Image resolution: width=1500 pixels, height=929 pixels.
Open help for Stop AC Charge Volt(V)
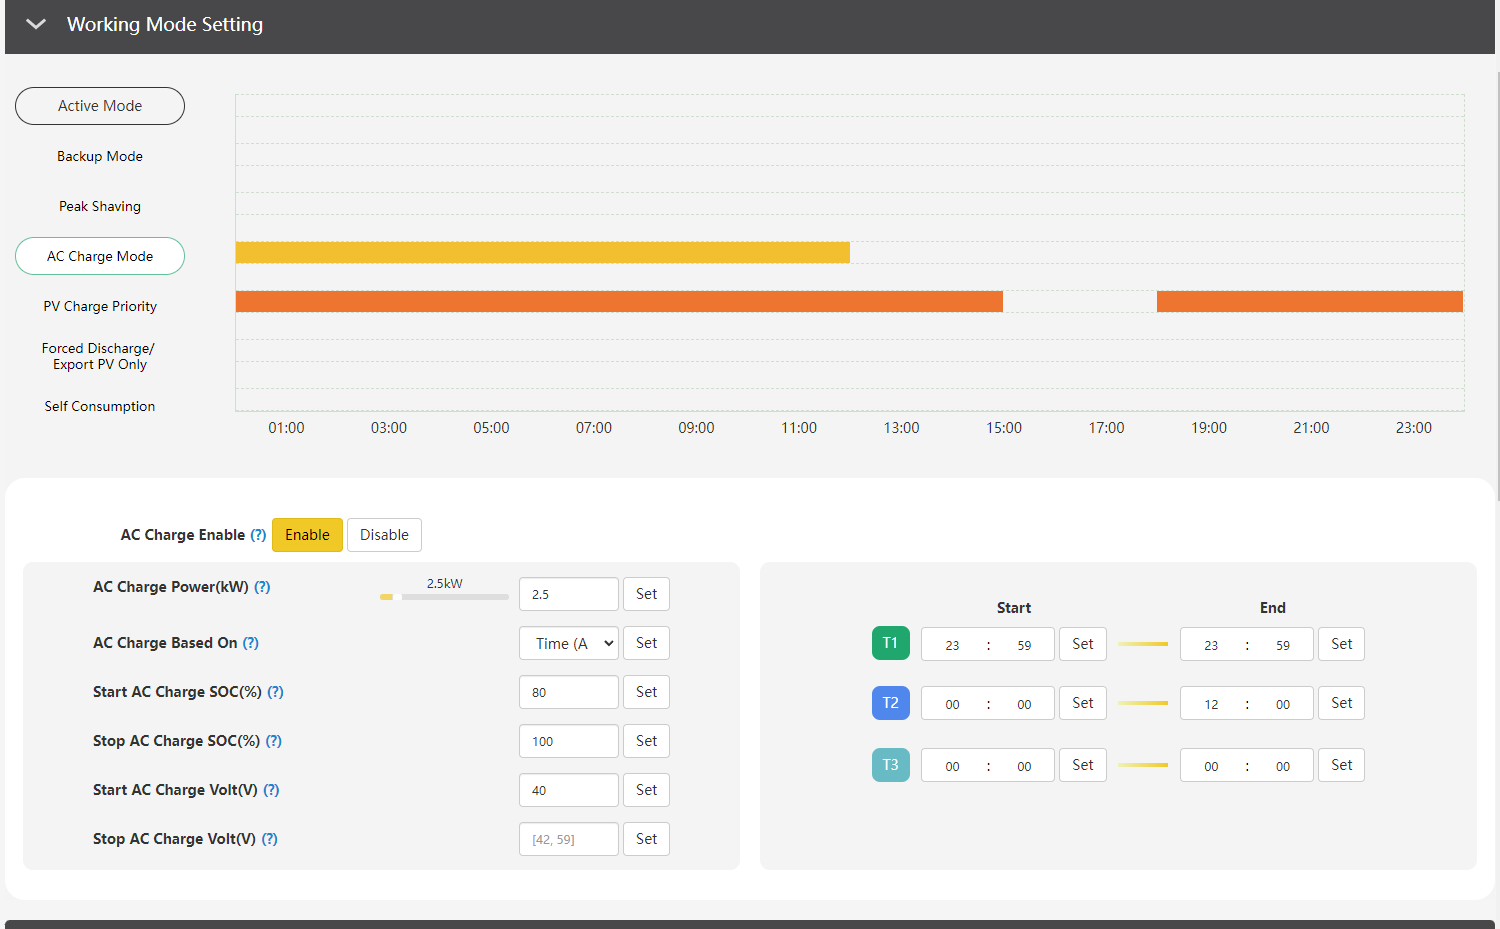coord(269,839)
